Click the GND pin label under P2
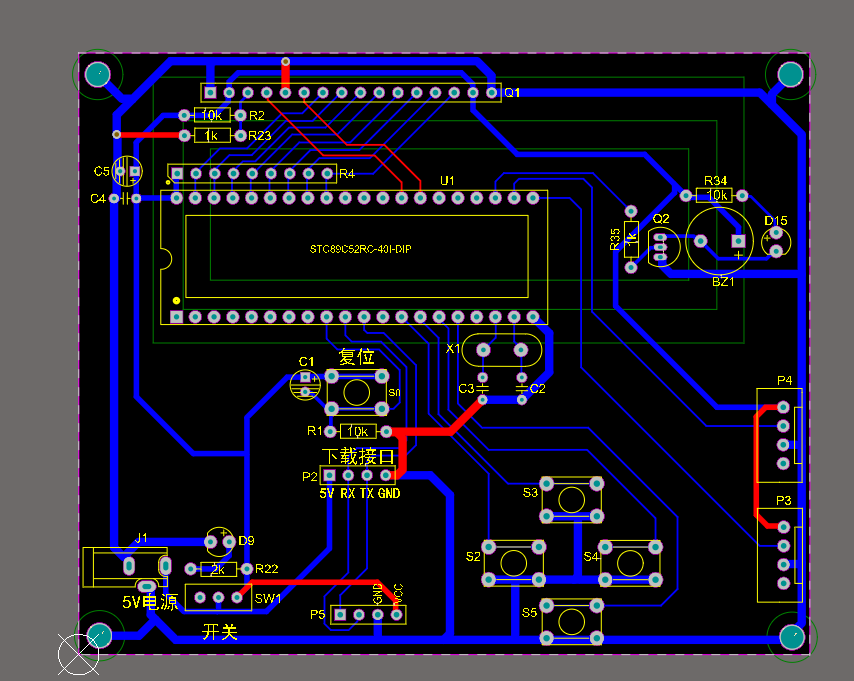This screenshot has height=681, width=854. [389, 494]
